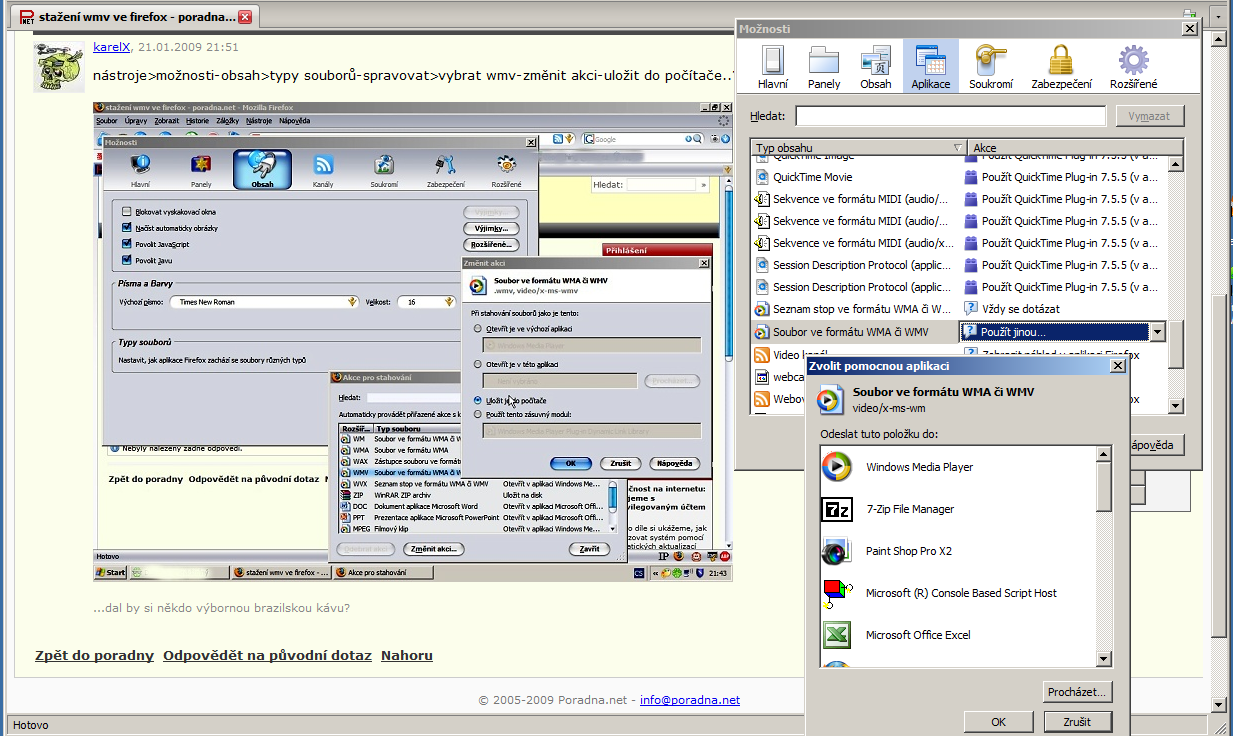Select 7-Zip File Manager in application list
This screenshot has width=1233, height=736.
909,509
